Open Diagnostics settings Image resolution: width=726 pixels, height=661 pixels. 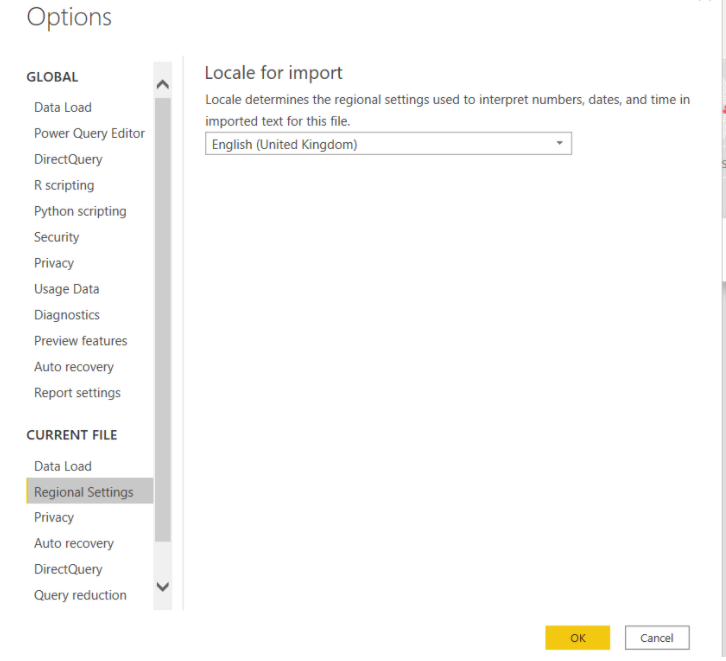click(x=67, y=315)
